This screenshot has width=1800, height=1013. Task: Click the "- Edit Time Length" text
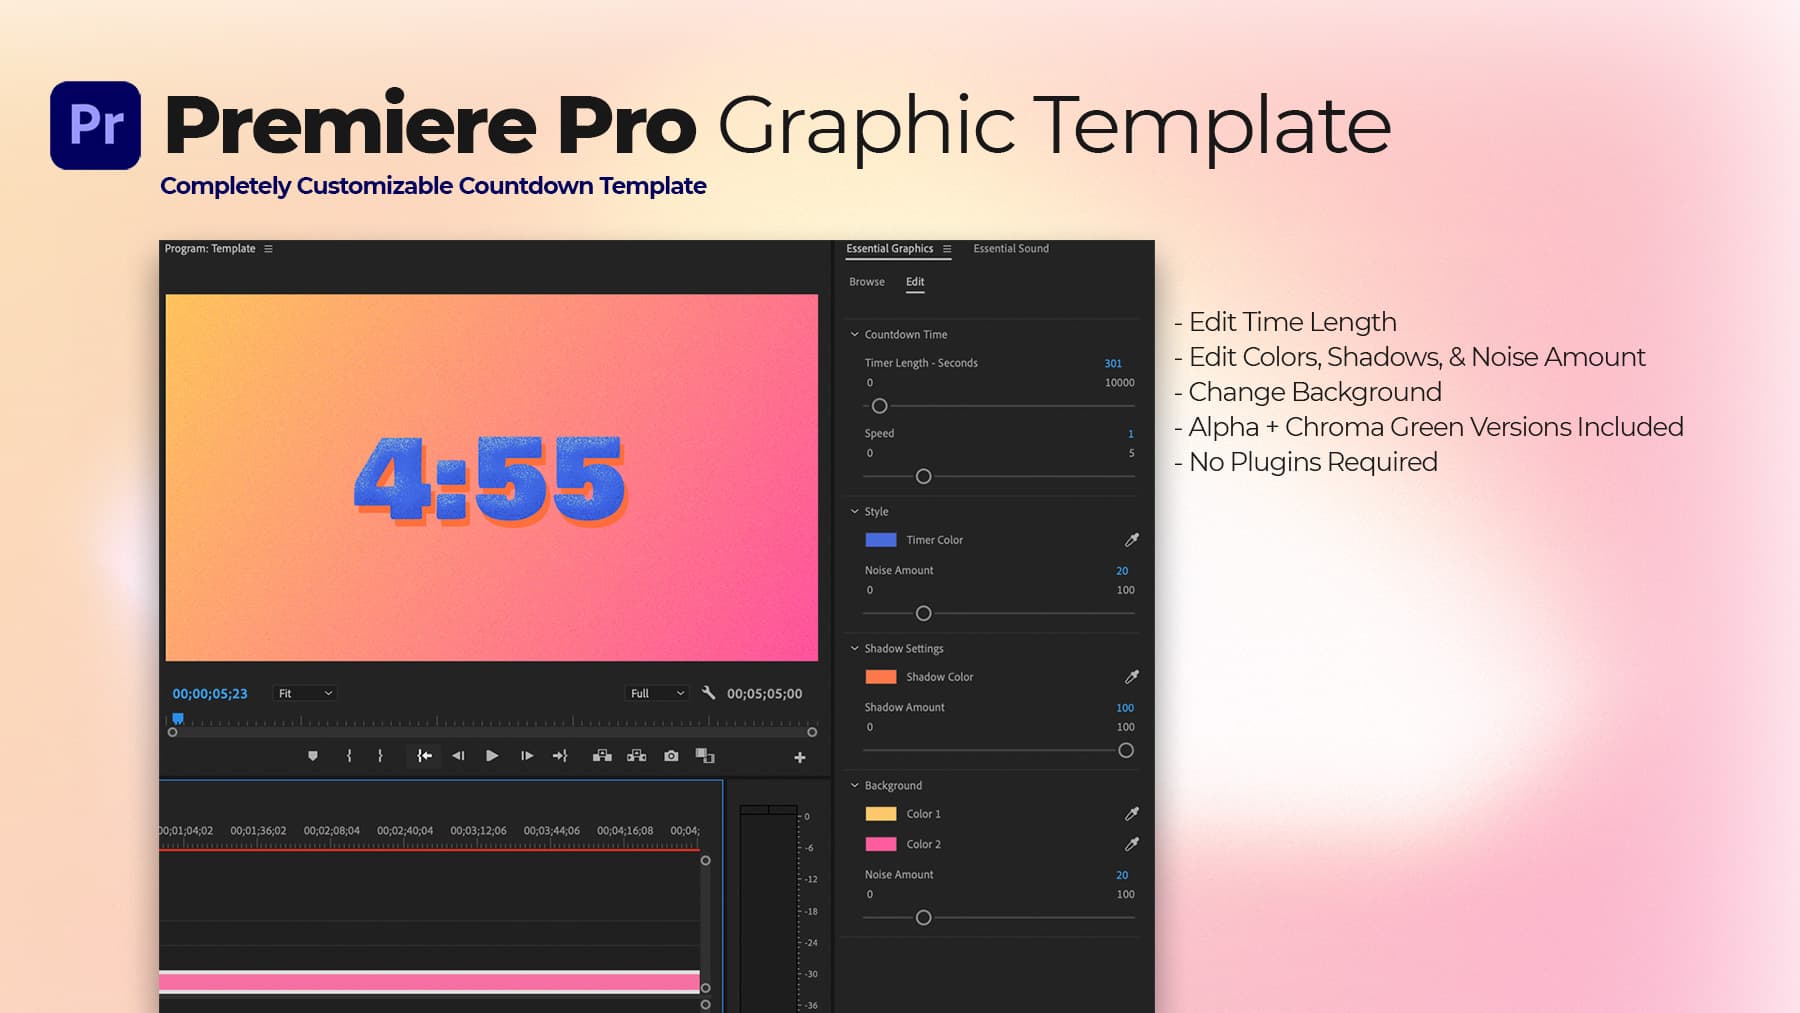[x=1285, y=322]
